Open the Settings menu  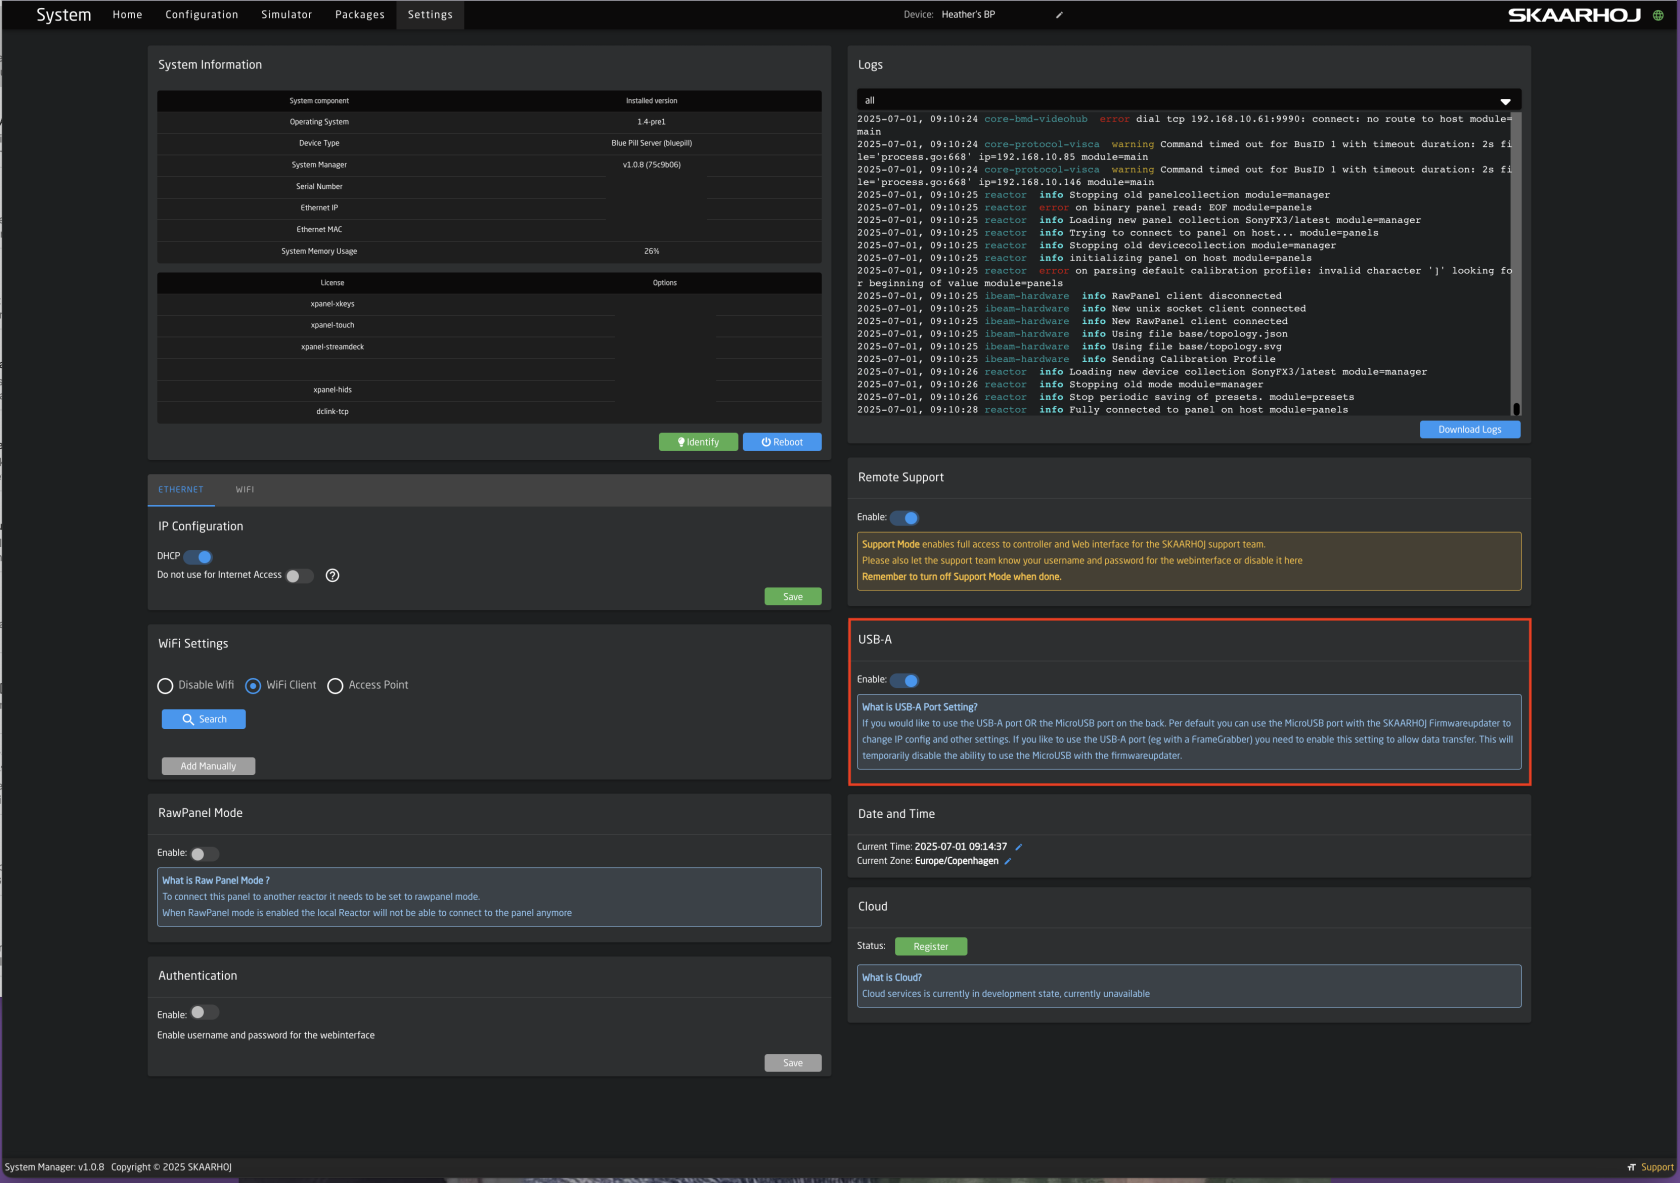coord(430,15)
